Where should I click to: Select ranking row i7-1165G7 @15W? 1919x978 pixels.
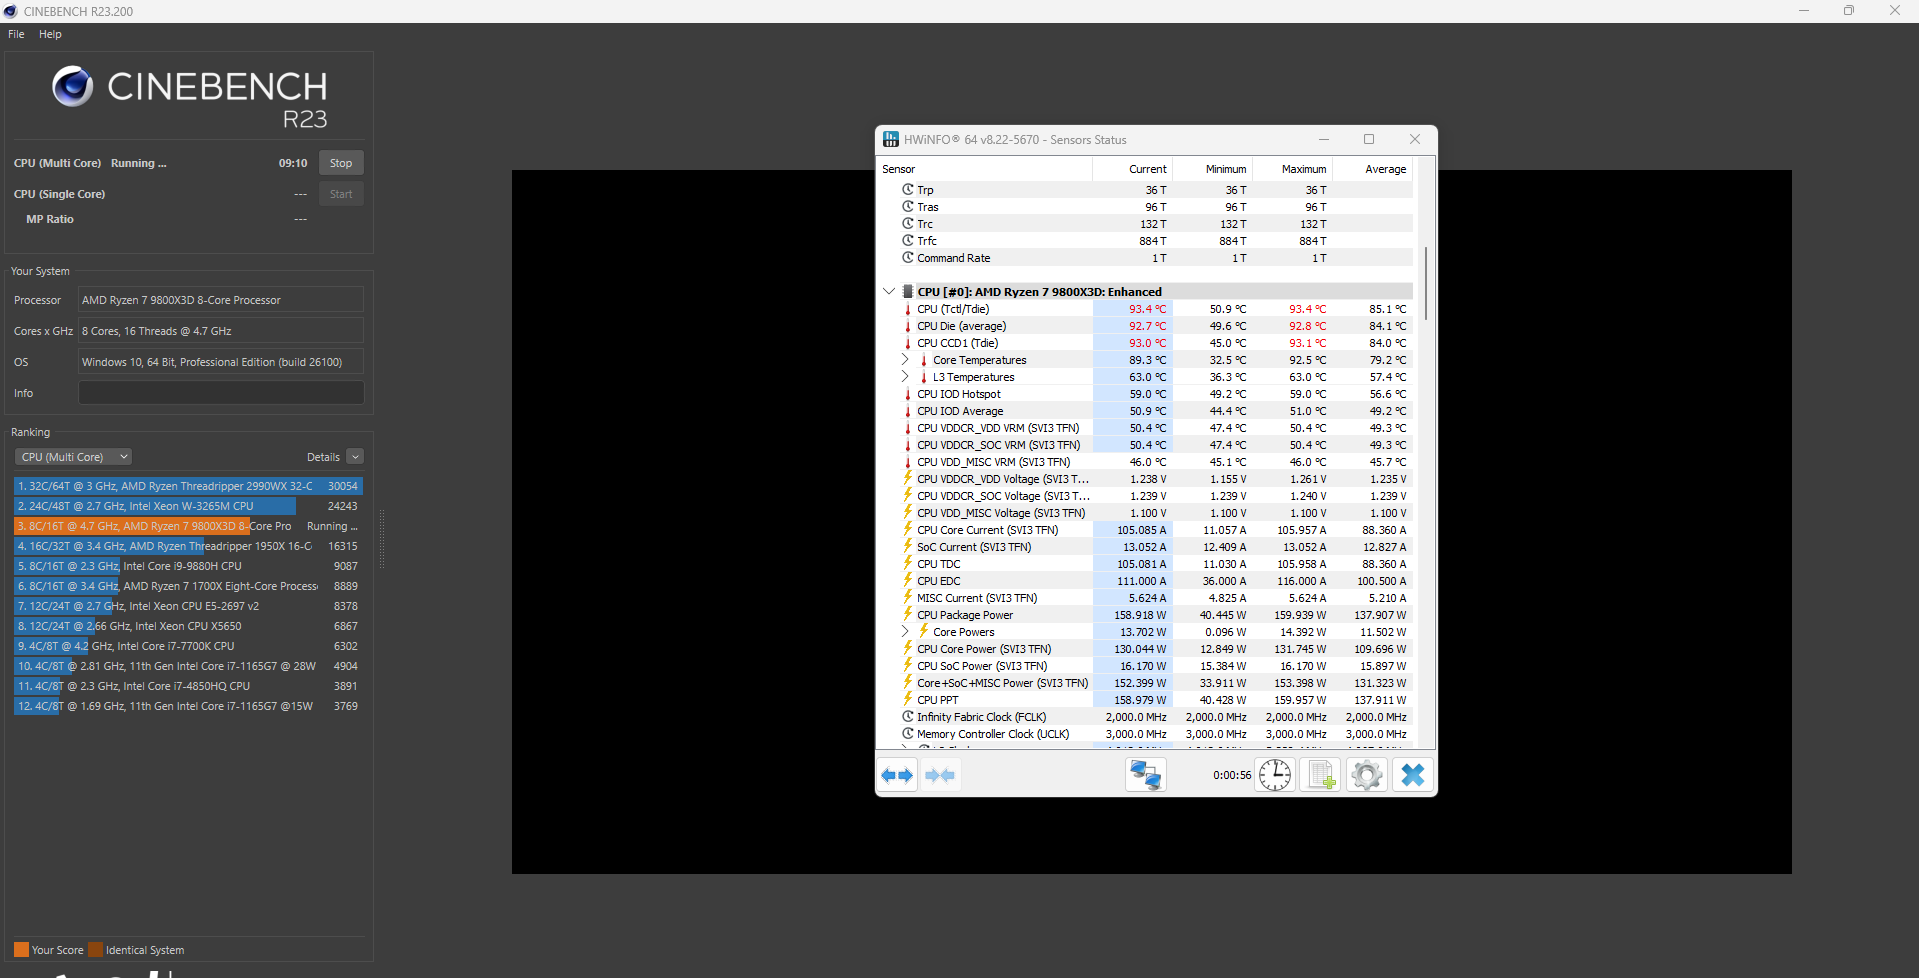pos(188,706)
